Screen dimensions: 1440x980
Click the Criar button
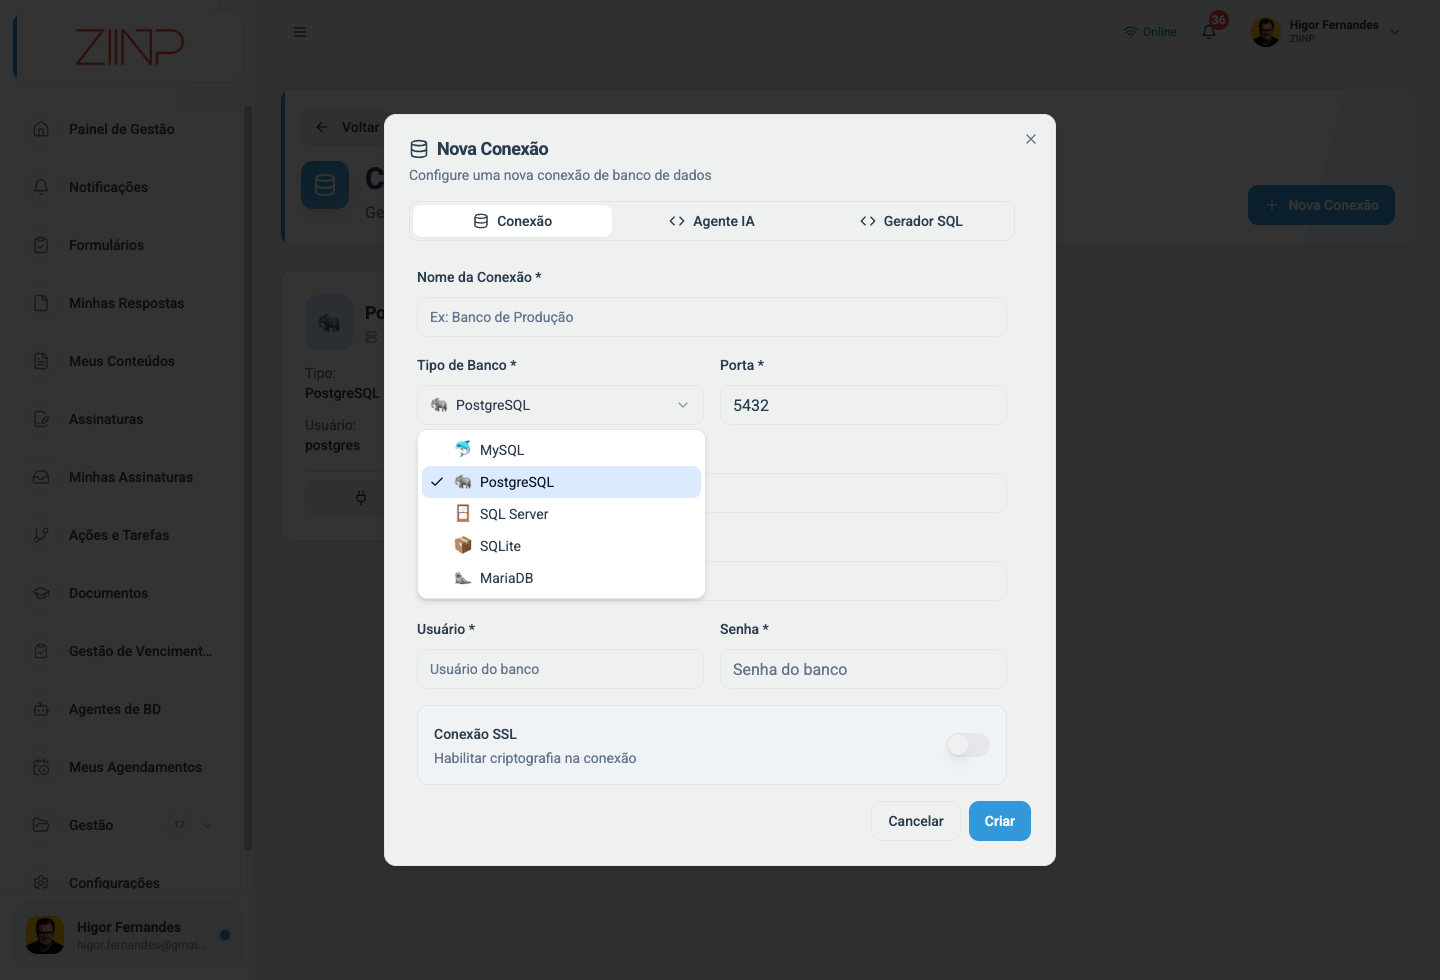click(x=1000, y=821)
